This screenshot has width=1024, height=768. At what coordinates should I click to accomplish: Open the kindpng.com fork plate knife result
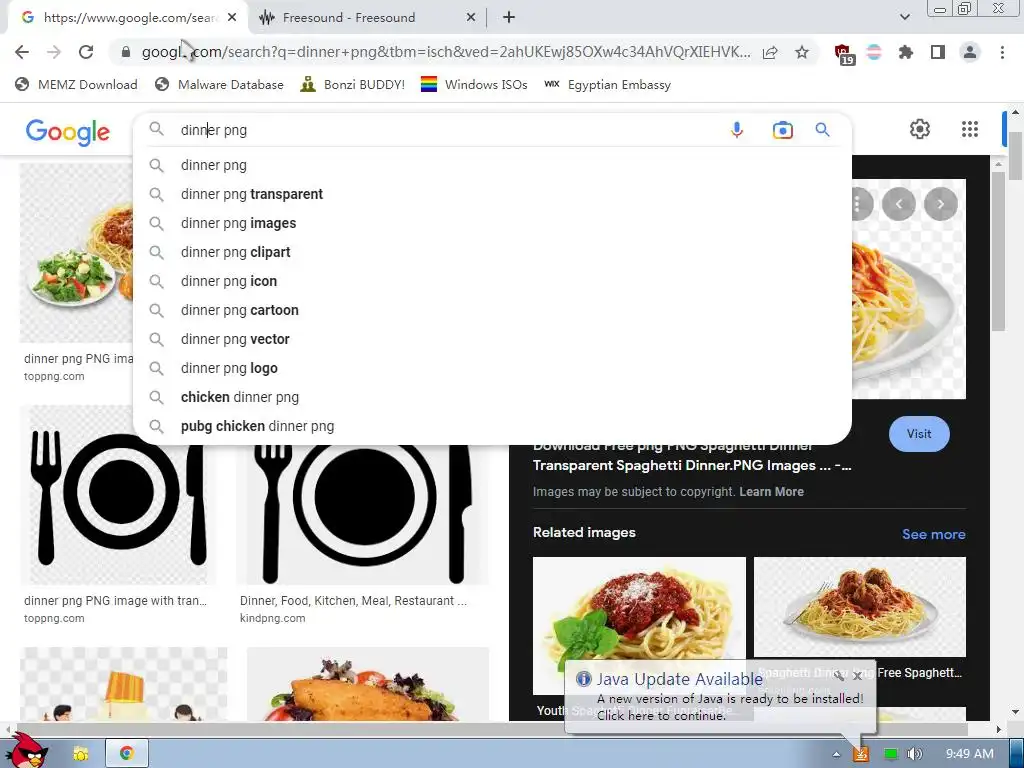tap(362, 516)
